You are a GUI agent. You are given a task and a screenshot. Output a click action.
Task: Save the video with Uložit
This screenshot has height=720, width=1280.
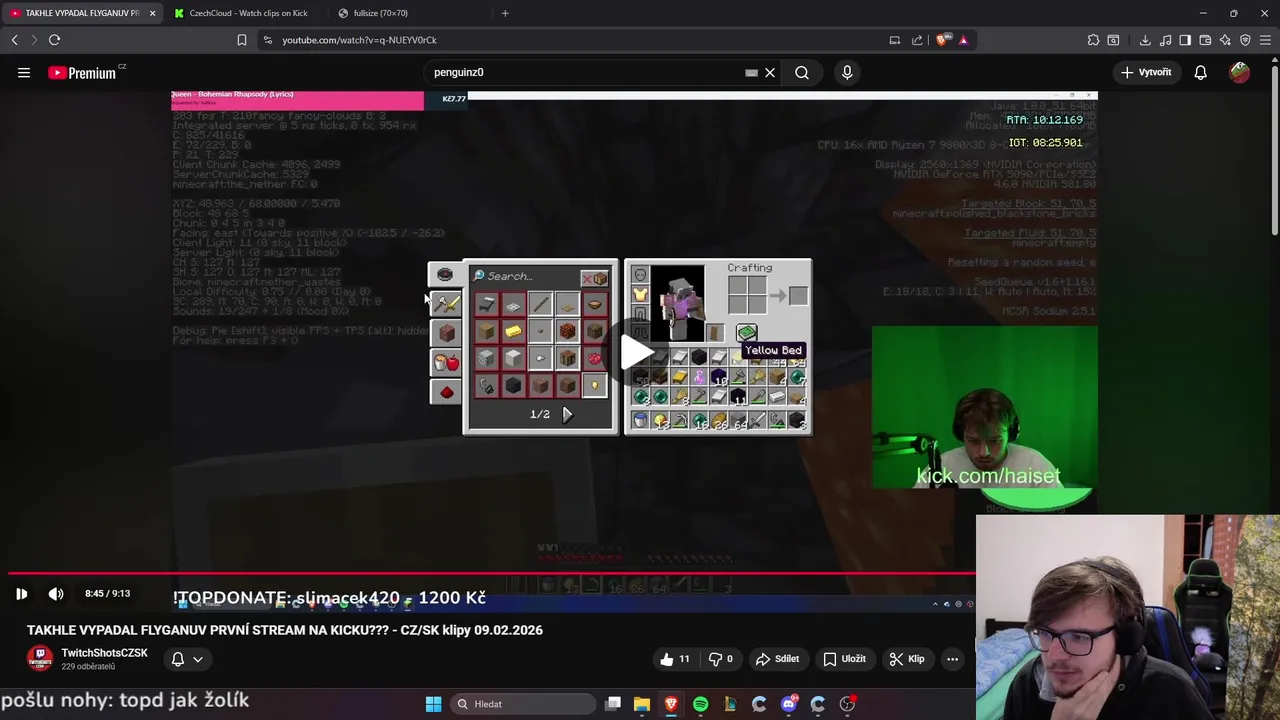[844, 659]
